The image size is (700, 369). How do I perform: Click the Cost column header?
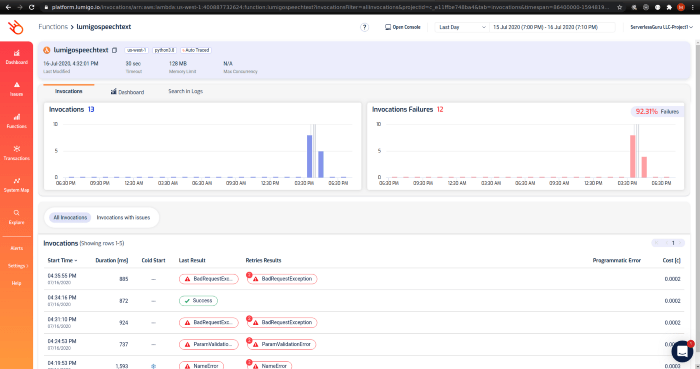click(671, 260)
